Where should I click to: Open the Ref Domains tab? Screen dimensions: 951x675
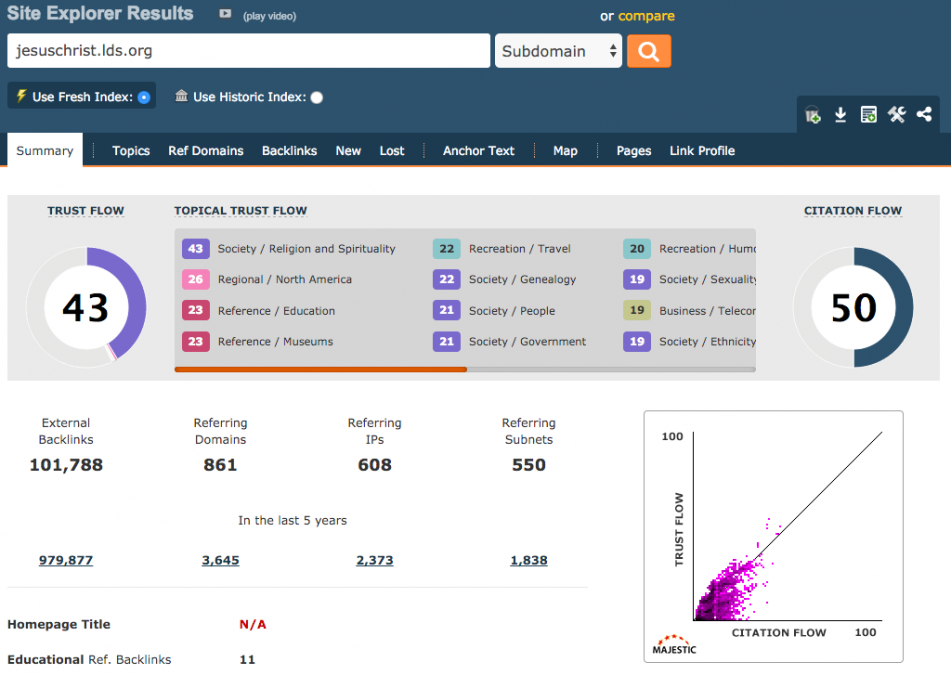pyautogui.click(x=206, y=150)
